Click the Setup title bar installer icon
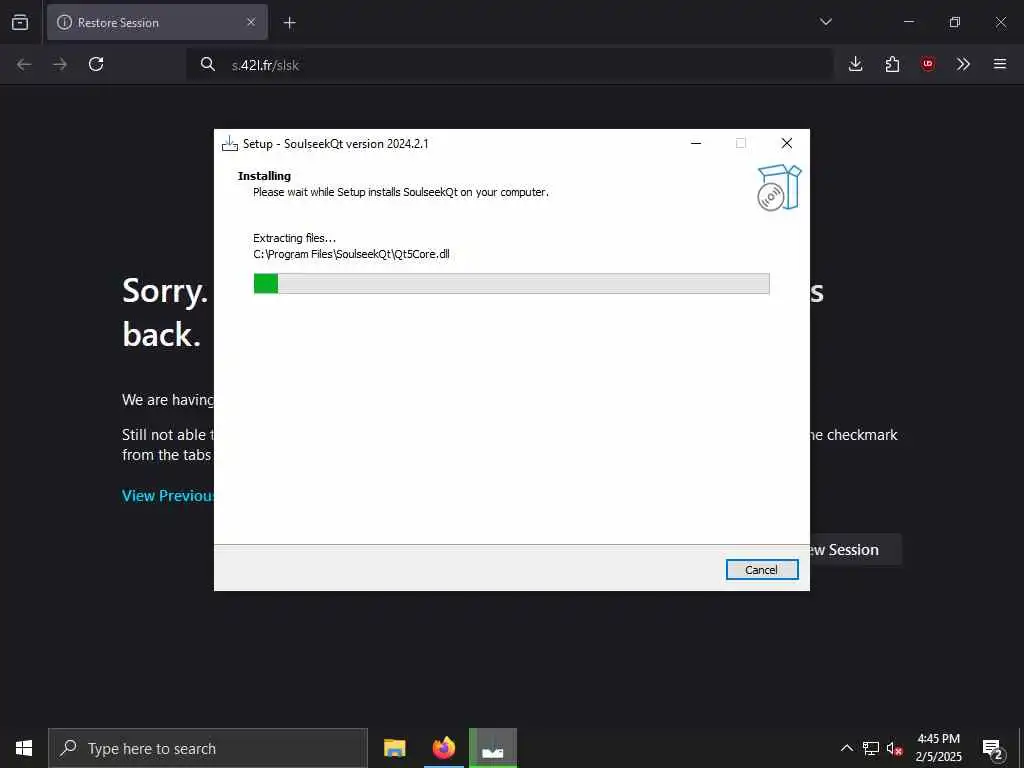Viewport: 1024px width, 768px height. pyautogui.click(x=230, y=144)
